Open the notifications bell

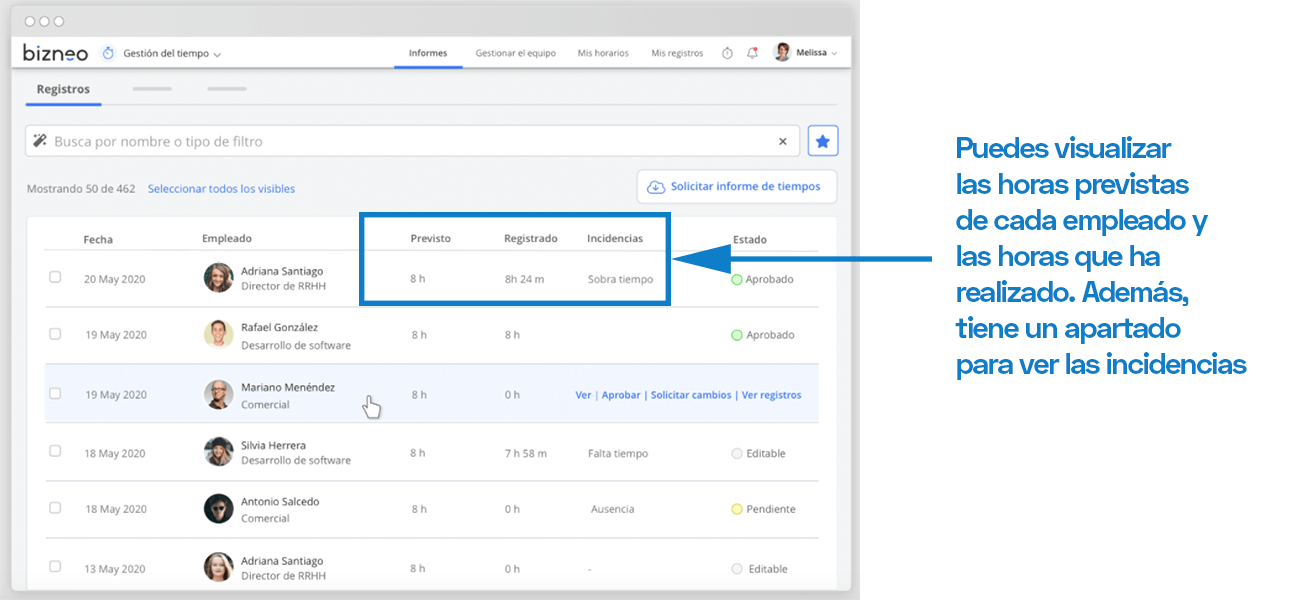tap(752, 53)
